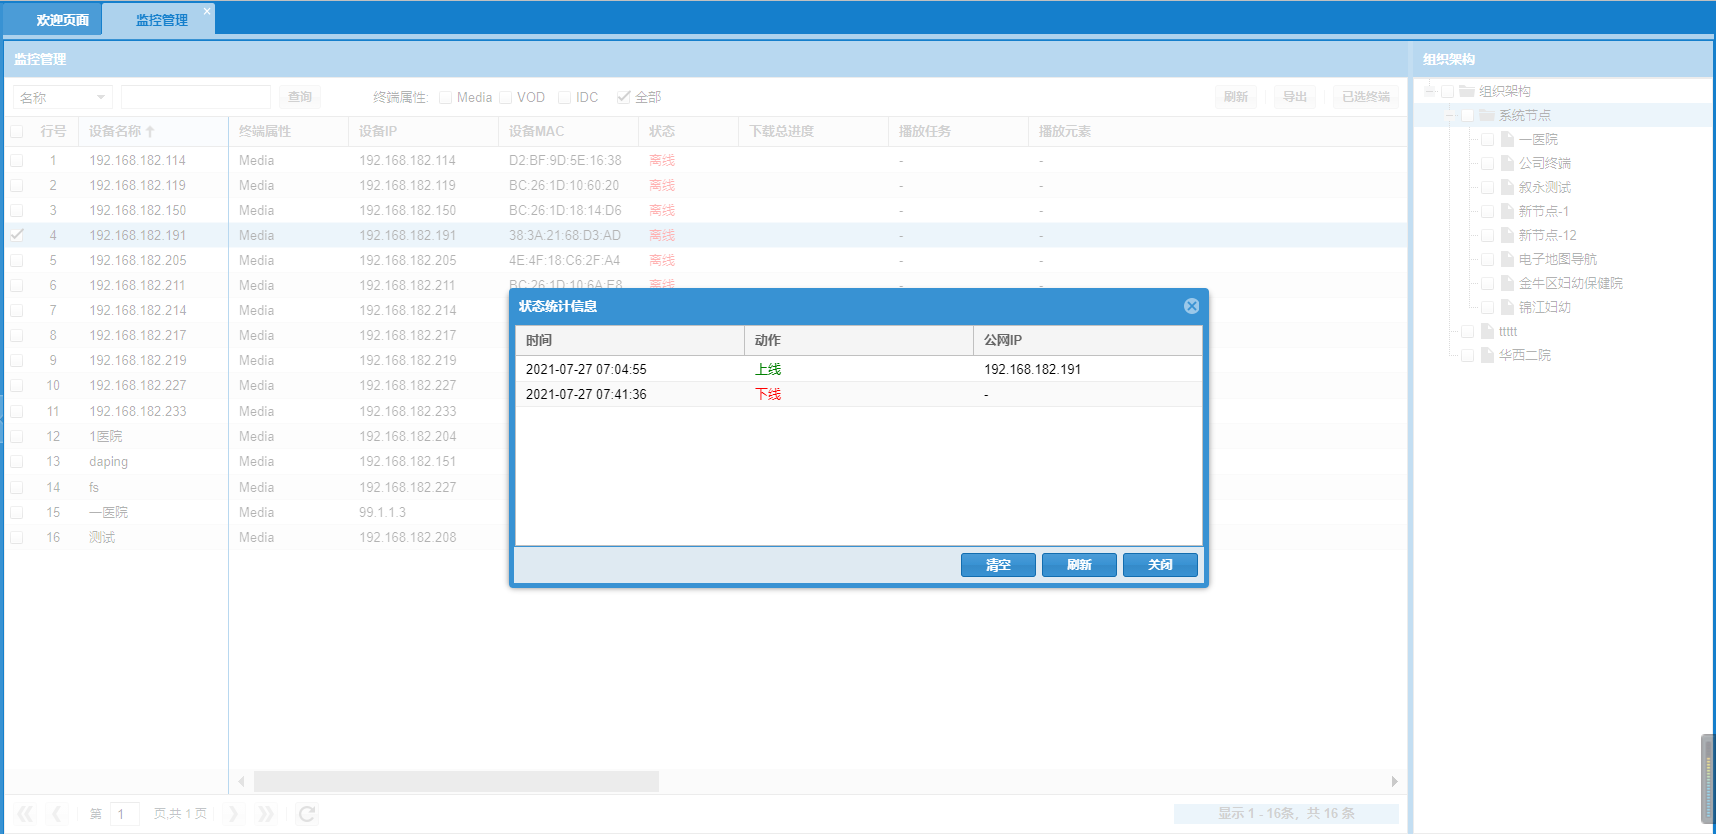The width and height of the screenshot is (1716, 834).
Task: Select the 新节点-12 tree node
Action: [x=1548, y=235]
